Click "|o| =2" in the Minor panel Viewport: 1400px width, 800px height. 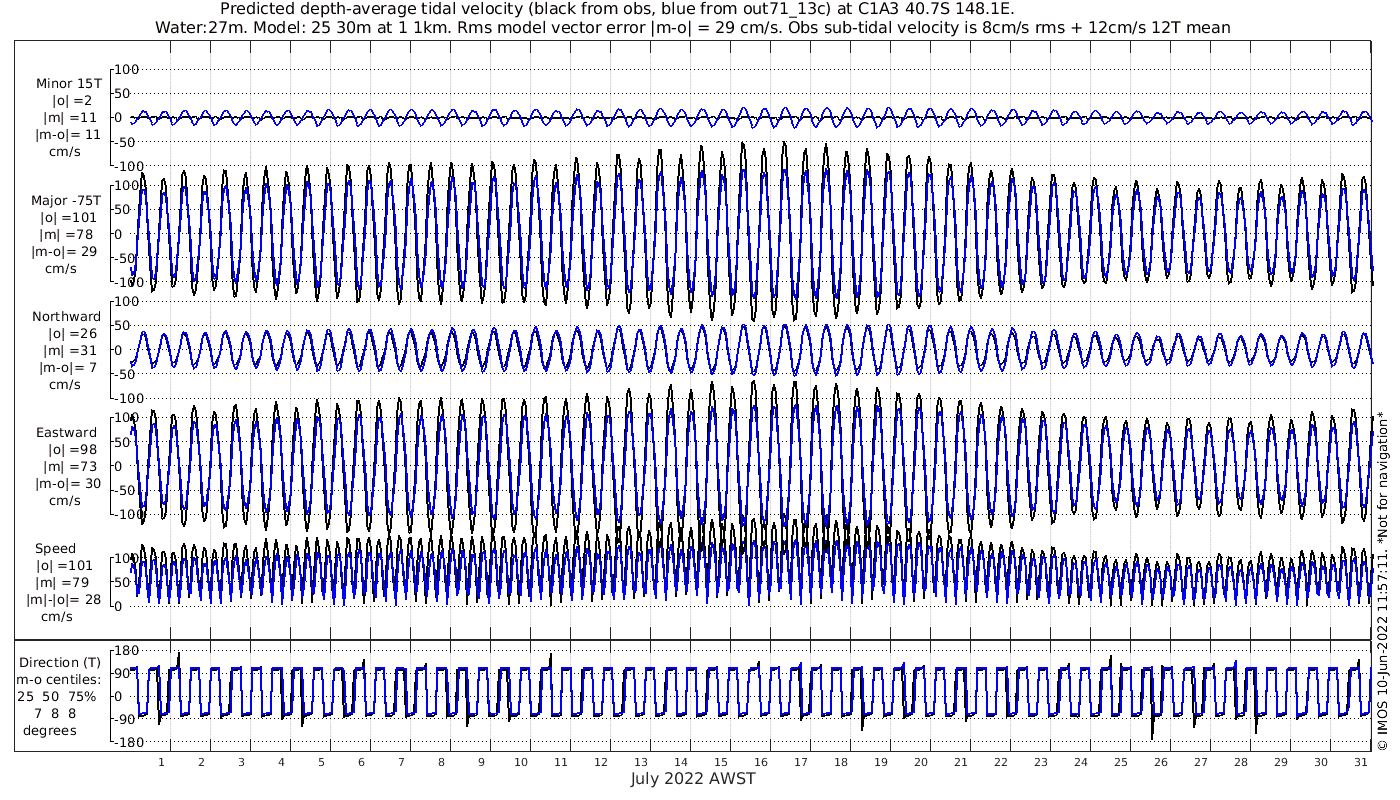pyautogui.click(x=72, y=101)
